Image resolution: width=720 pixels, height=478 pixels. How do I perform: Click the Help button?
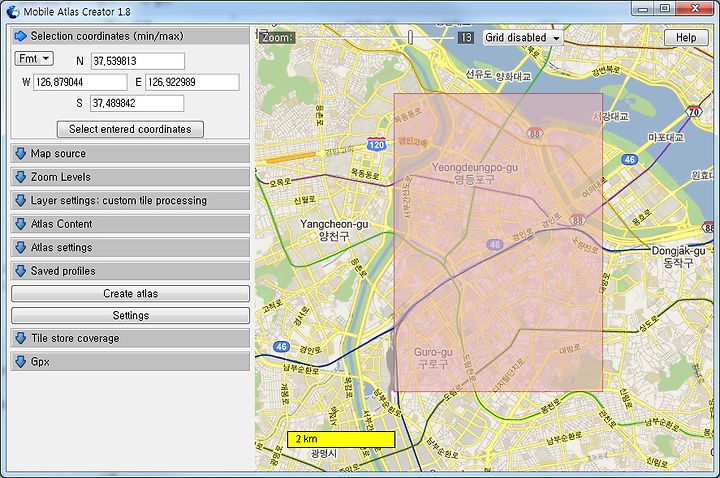pyautogui.click(x=686, y=38)
